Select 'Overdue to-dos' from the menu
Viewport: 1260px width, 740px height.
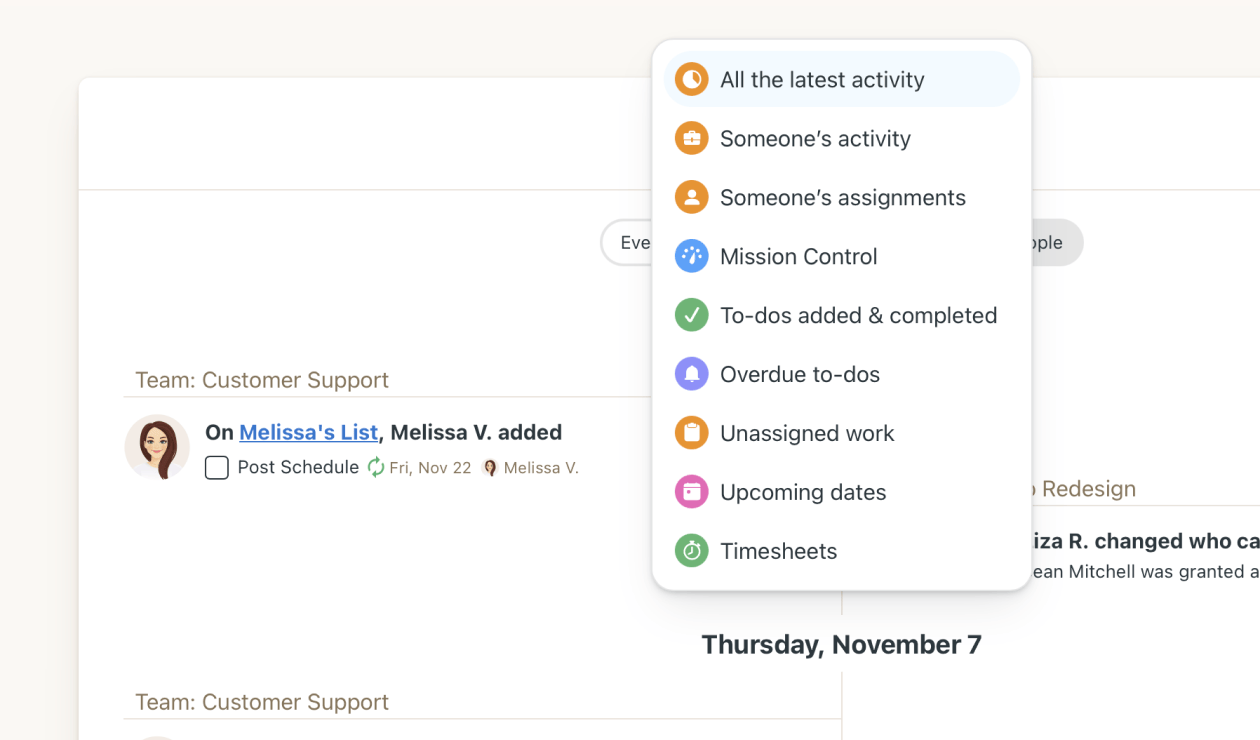click(799, 374)
